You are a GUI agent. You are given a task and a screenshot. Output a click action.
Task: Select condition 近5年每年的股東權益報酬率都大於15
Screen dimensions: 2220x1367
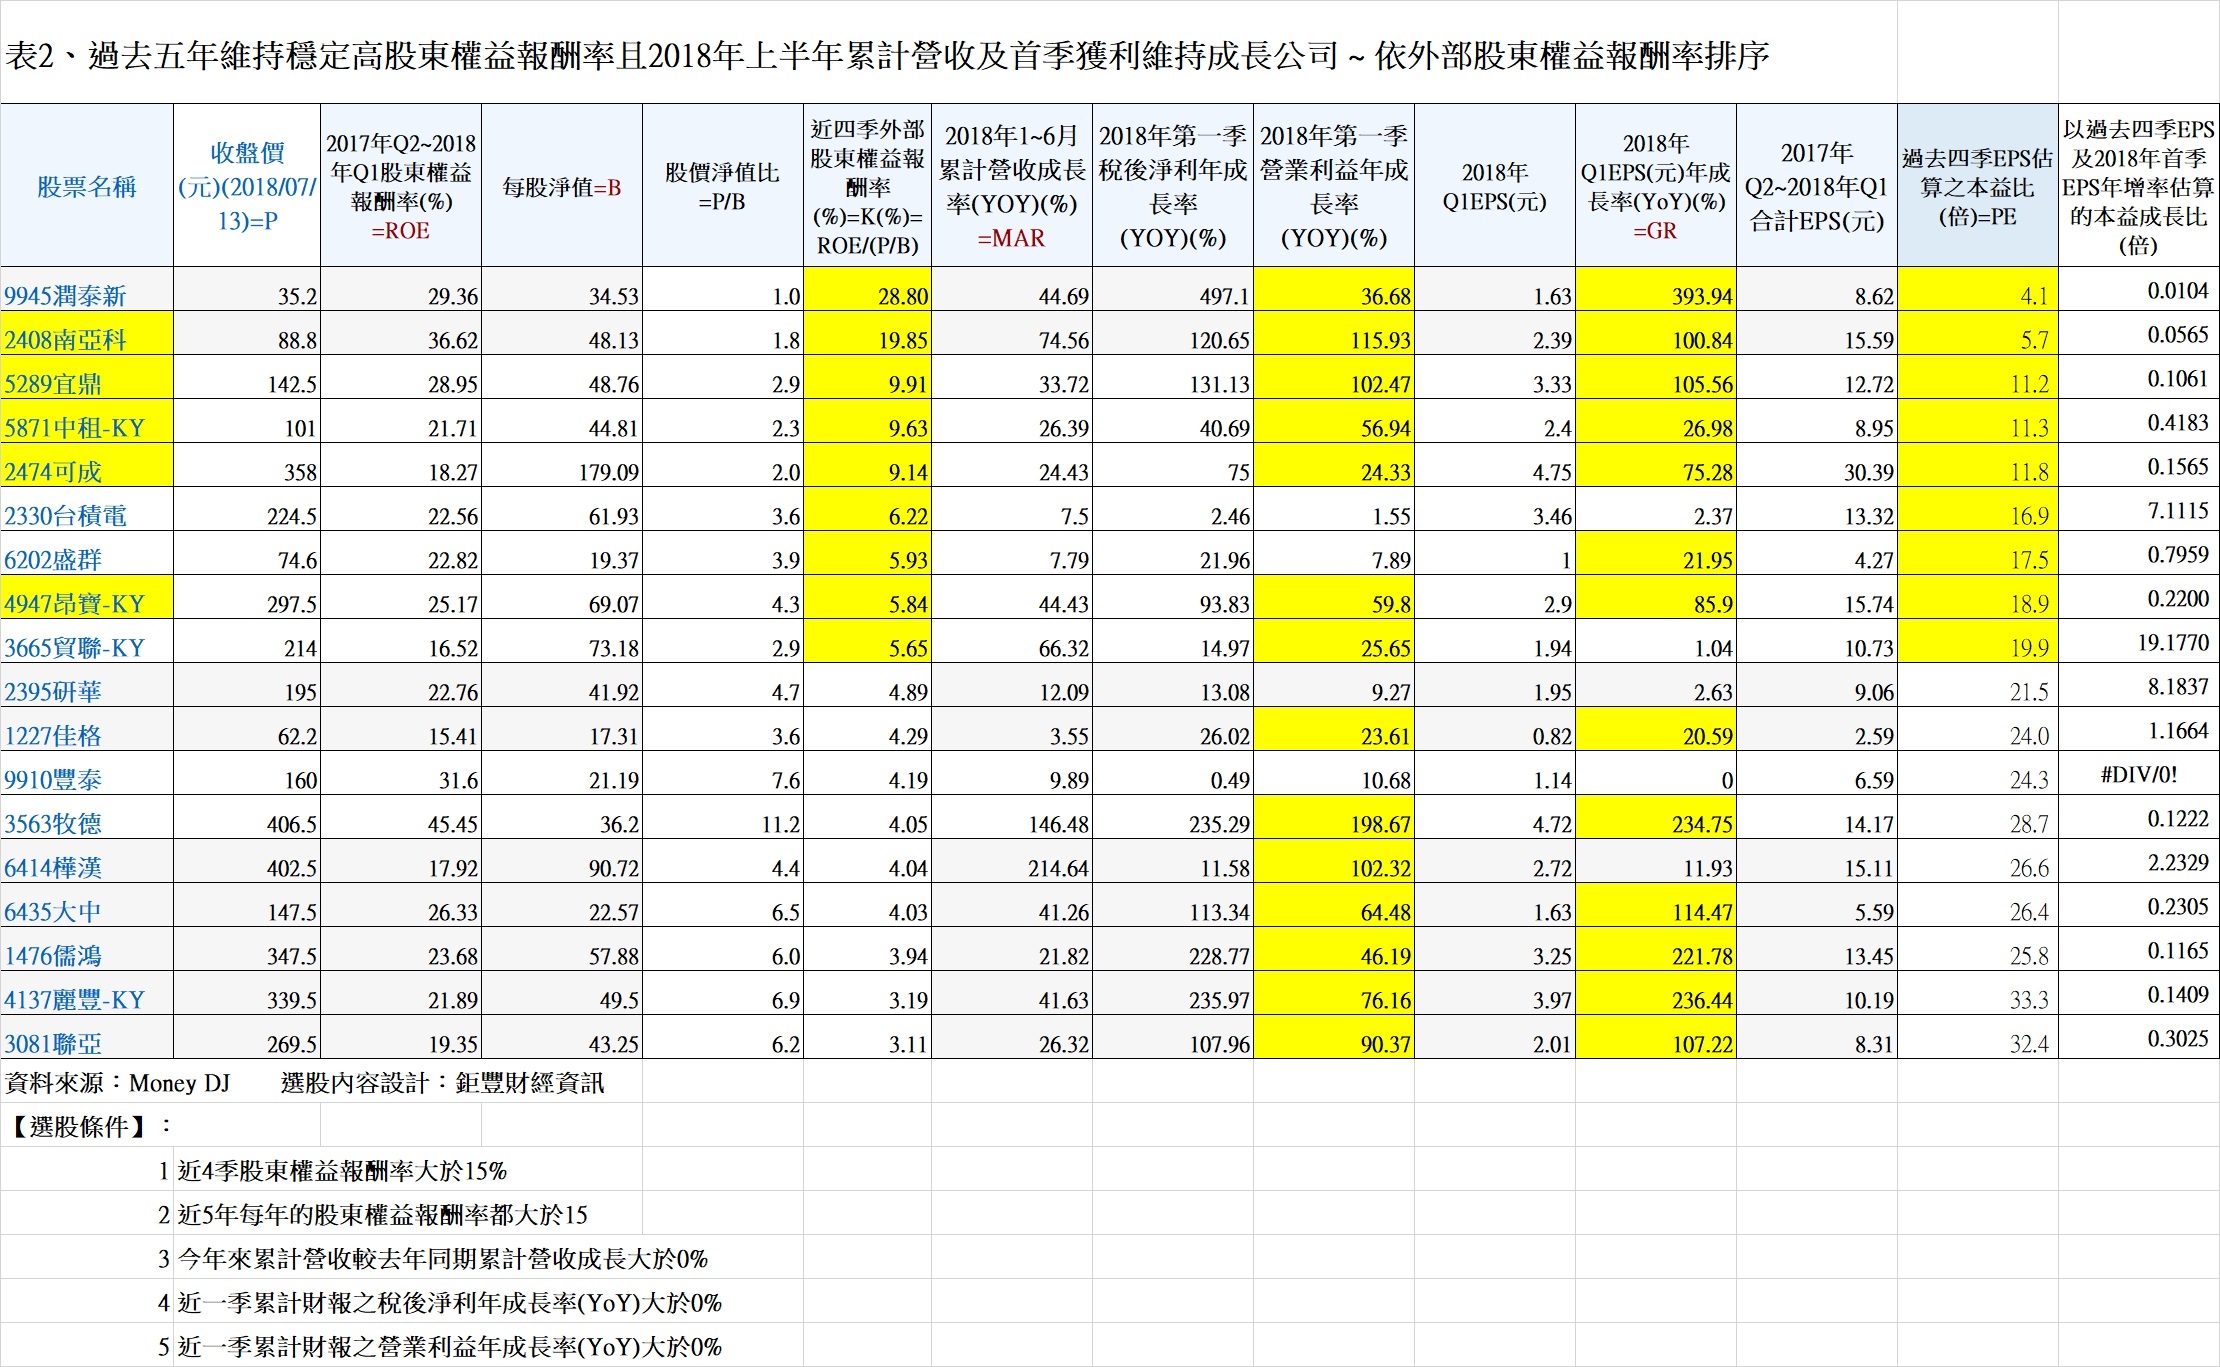point(383,1215)
